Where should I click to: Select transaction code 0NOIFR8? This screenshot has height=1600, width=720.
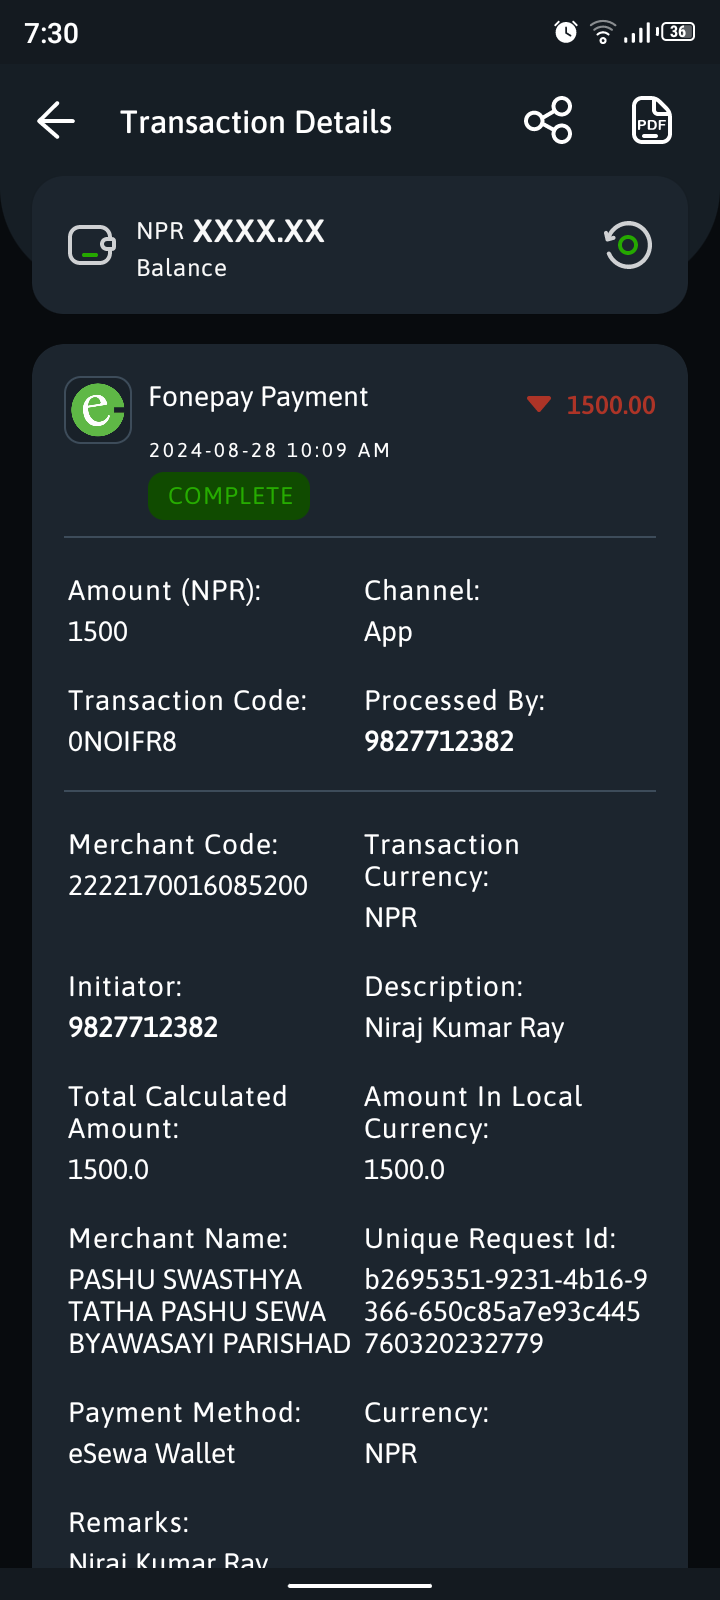[122, 742]
